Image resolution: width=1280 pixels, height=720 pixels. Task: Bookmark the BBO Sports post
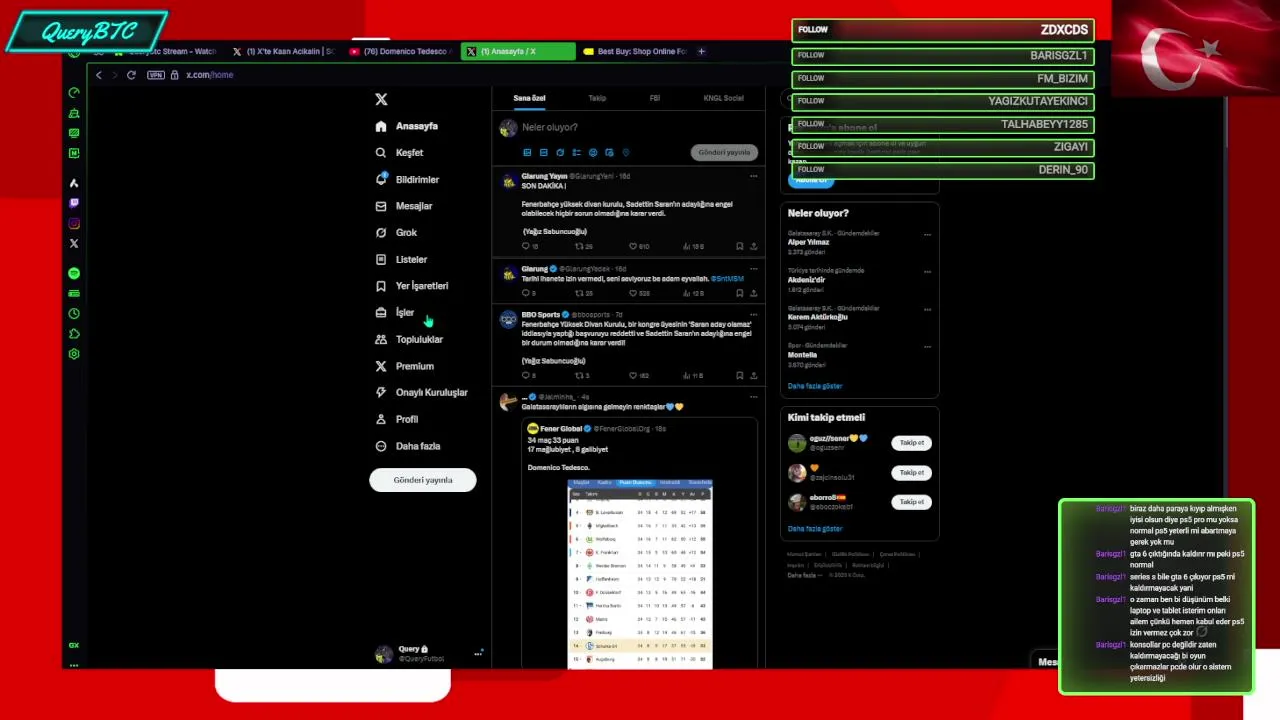[x=739, y=376]
